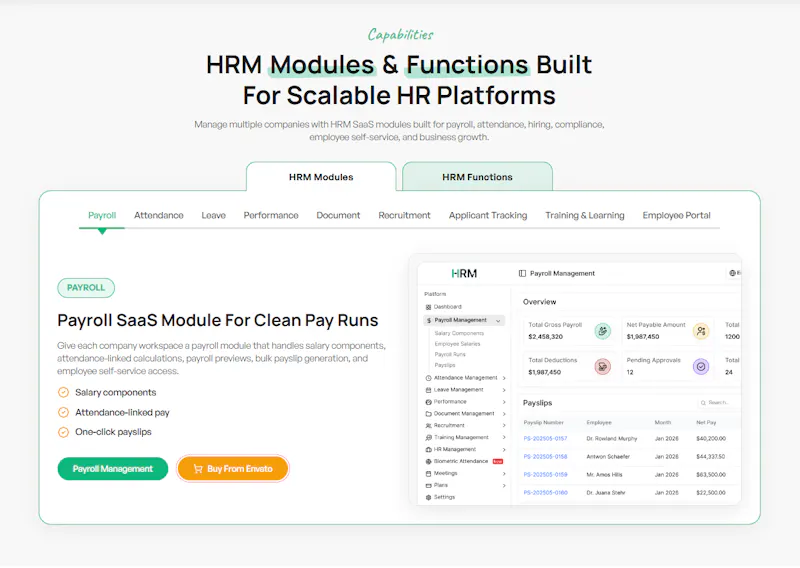Screen dimensions: 800x568
Task: Click the HR Management sidebar icon
Action: 428,450
